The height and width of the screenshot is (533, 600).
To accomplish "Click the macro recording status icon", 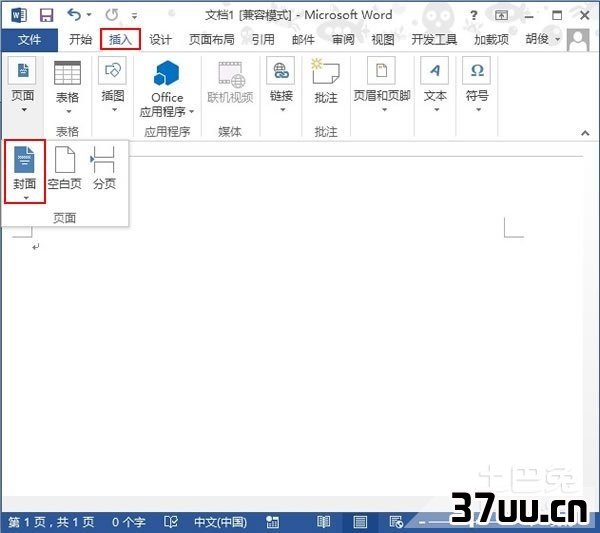I will click(x=272, y=522).
